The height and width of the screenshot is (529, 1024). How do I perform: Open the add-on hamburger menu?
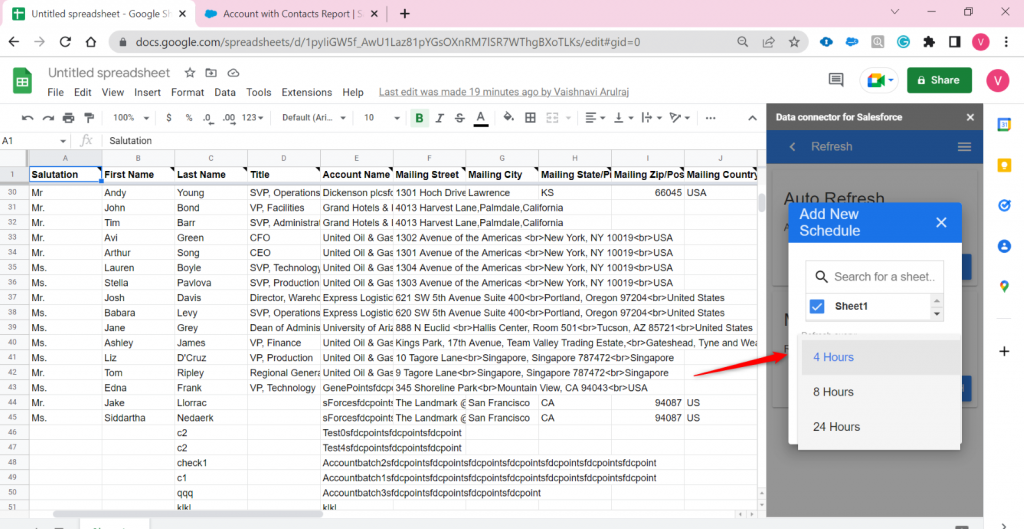pyautogui.click(x=964, y=147)
